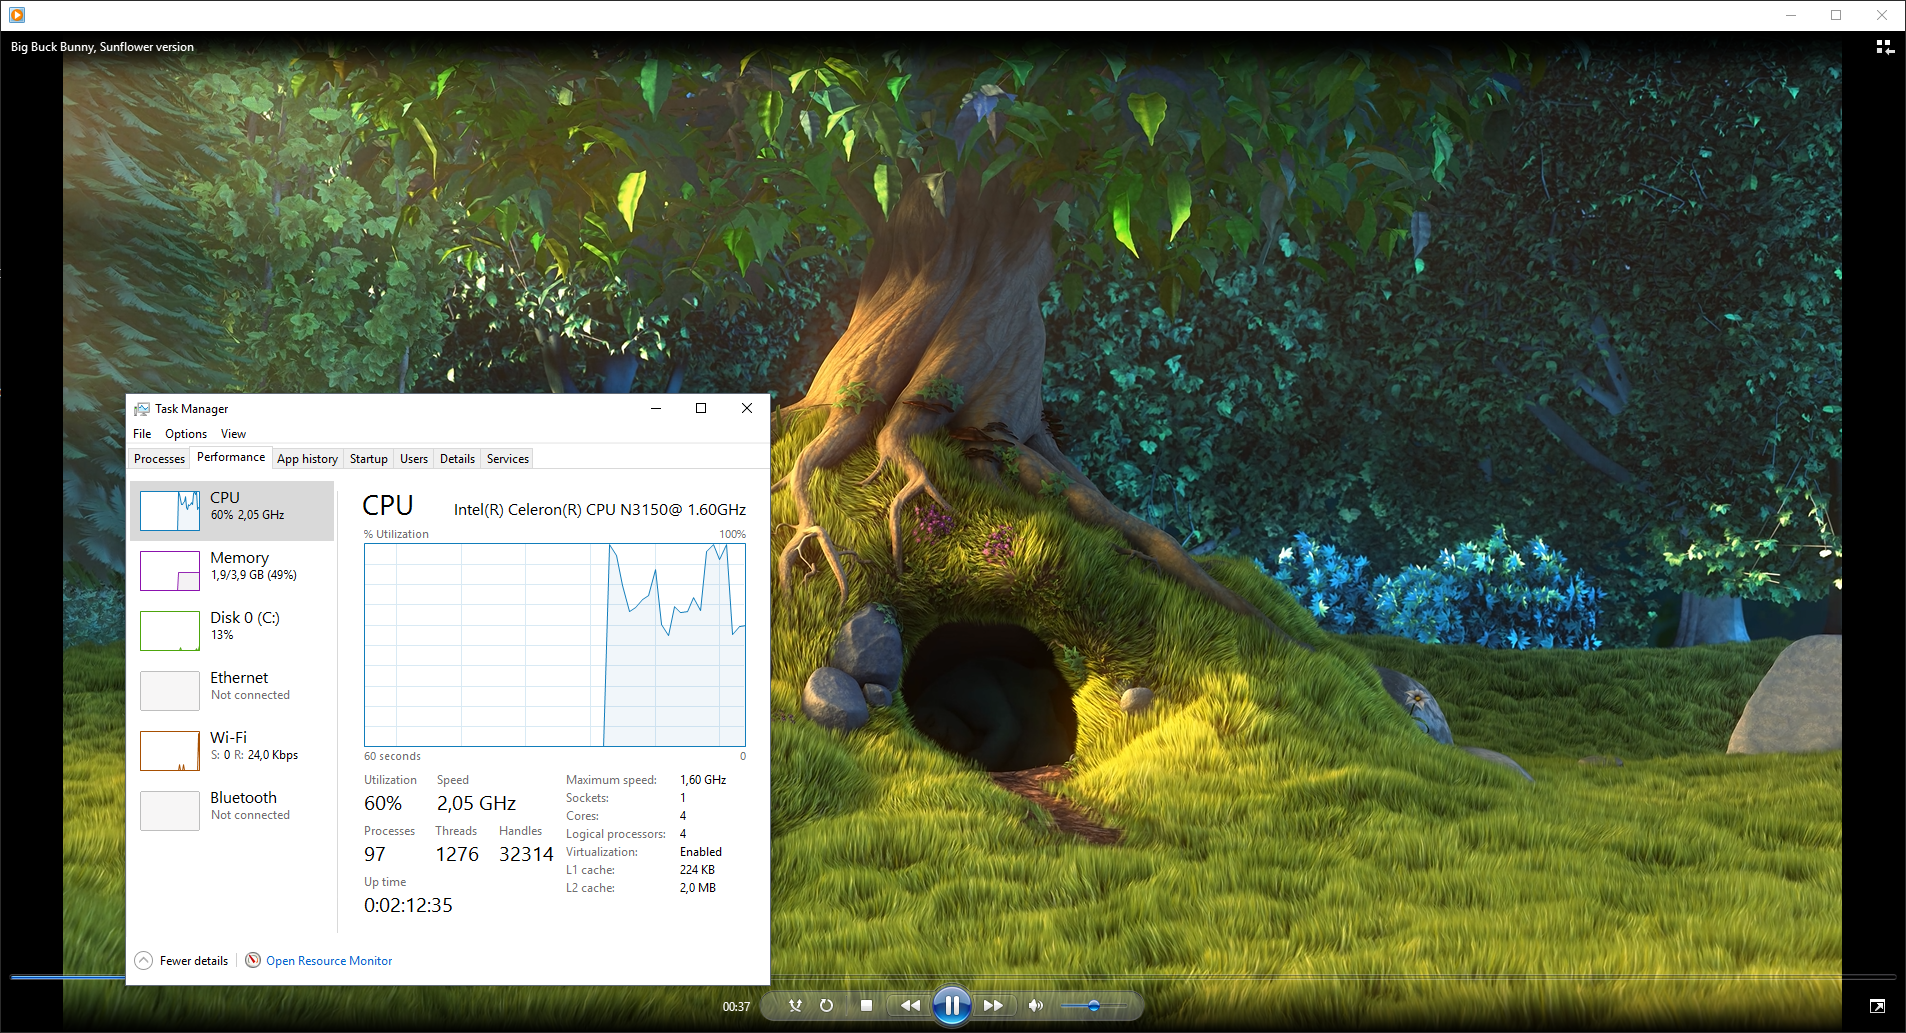Select the Wi-Fi entry in sidebar

[x=232, y=751]
